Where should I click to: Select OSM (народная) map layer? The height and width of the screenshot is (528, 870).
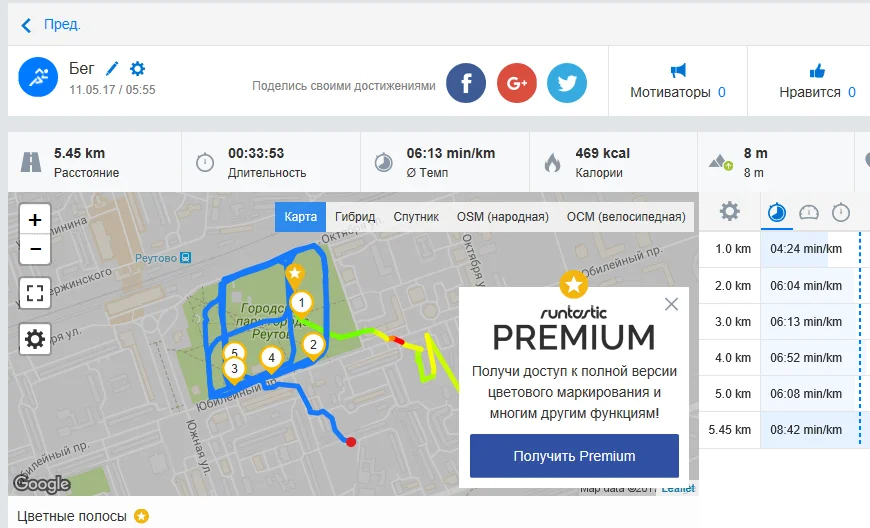(x=503, y=217)
